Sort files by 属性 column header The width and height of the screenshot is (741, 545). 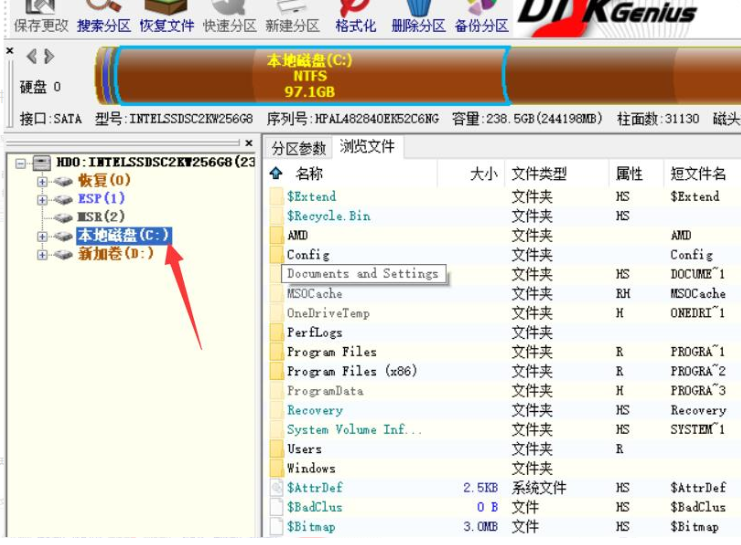(x=629, y=174)
